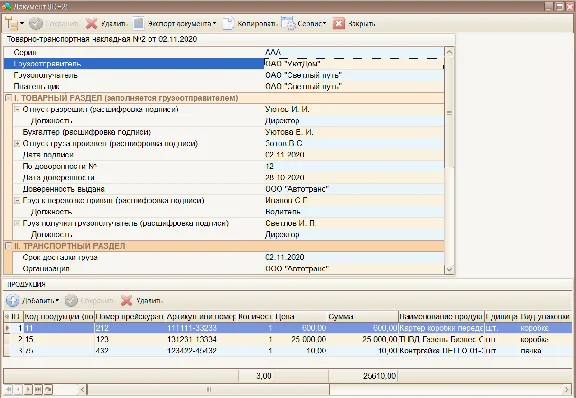Click the пачка packaging cell

click(545, 351)
